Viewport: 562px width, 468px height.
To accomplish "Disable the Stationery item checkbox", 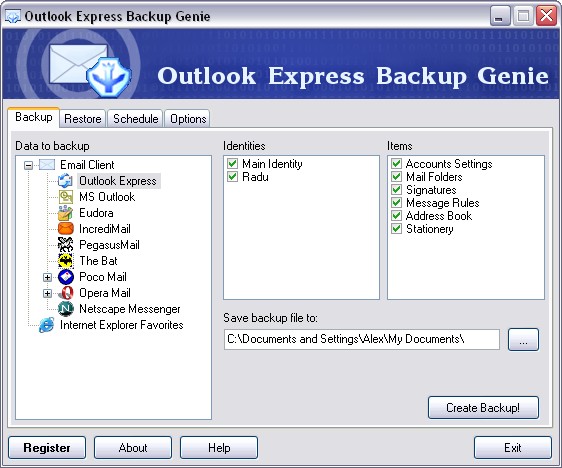I will (396, 229).
